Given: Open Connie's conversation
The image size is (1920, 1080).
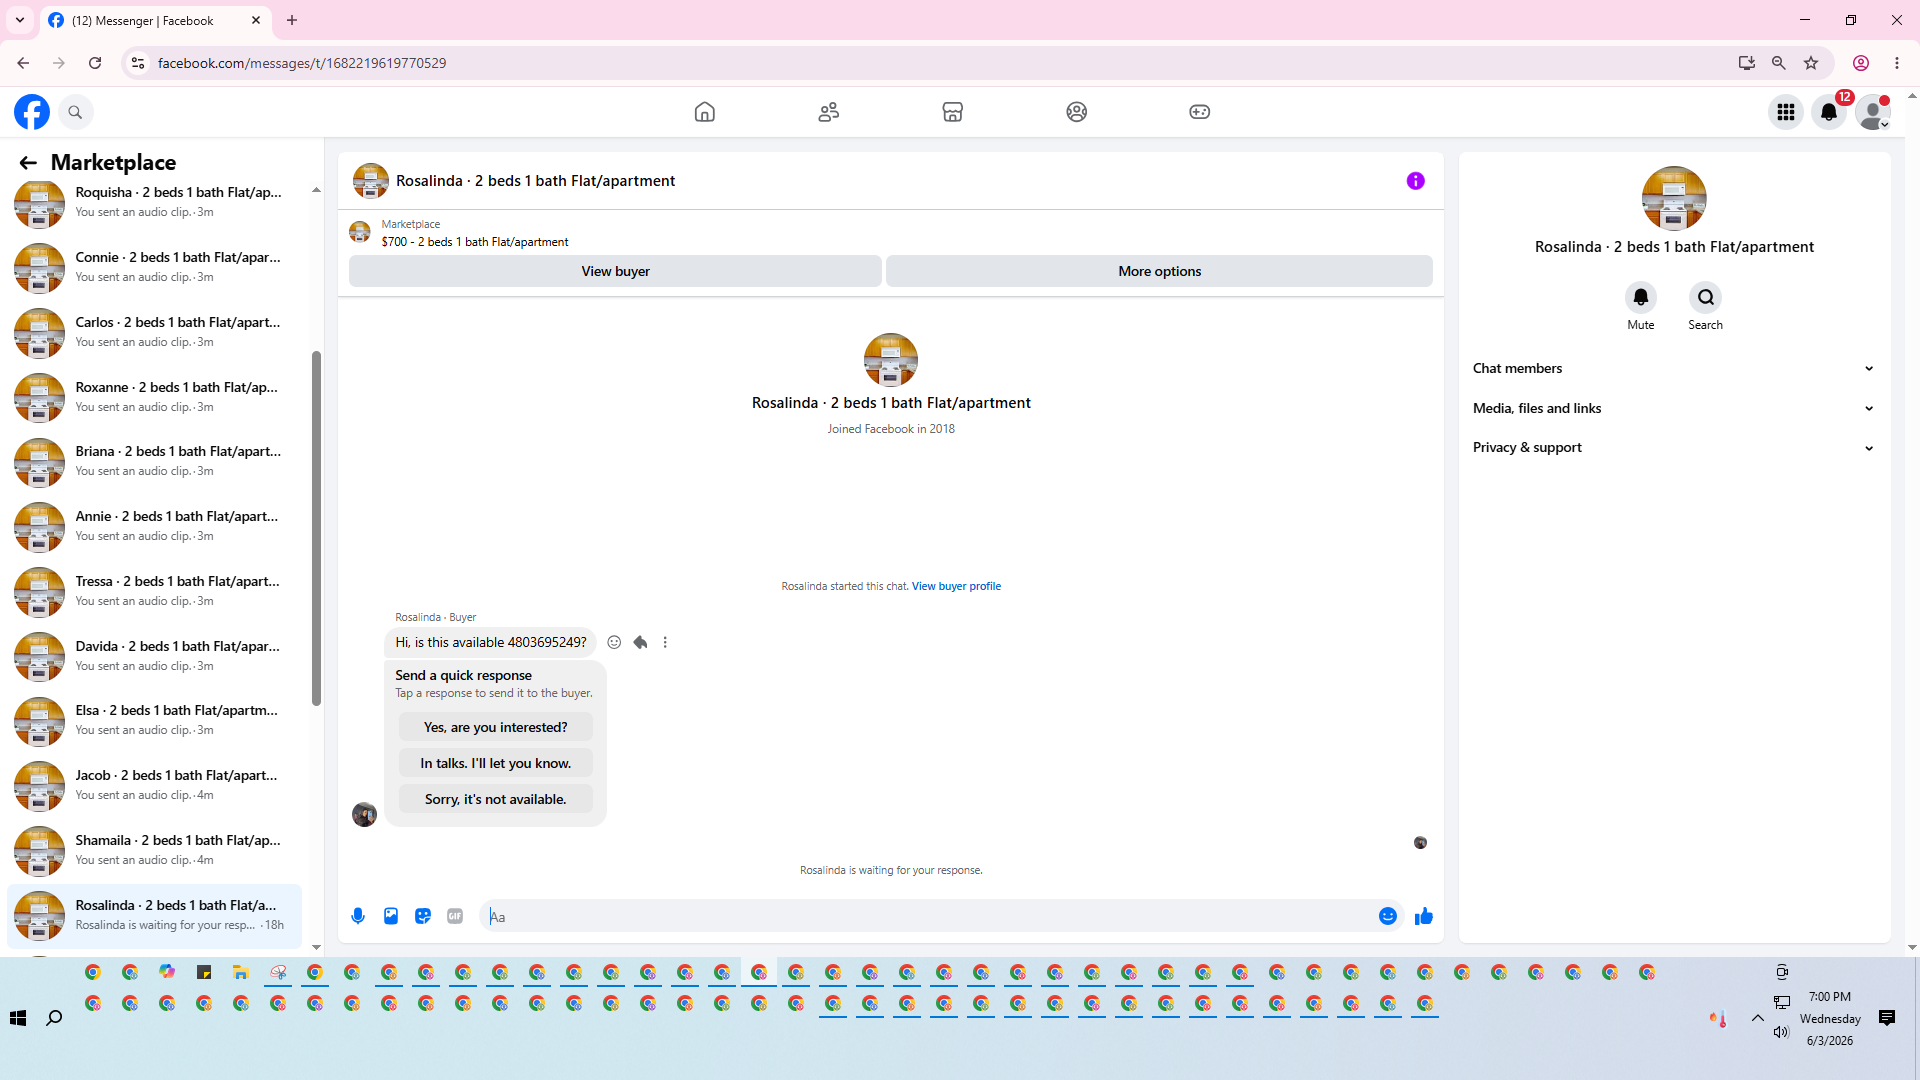Looking at the screenshot, I should tap(155, 267).
